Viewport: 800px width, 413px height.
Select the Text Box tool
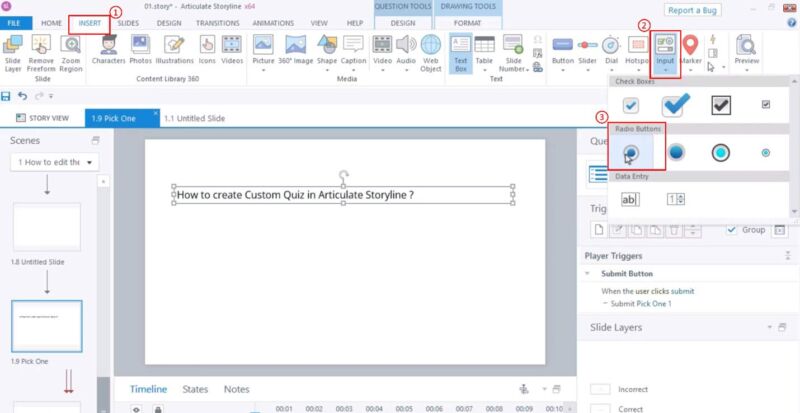461,49
